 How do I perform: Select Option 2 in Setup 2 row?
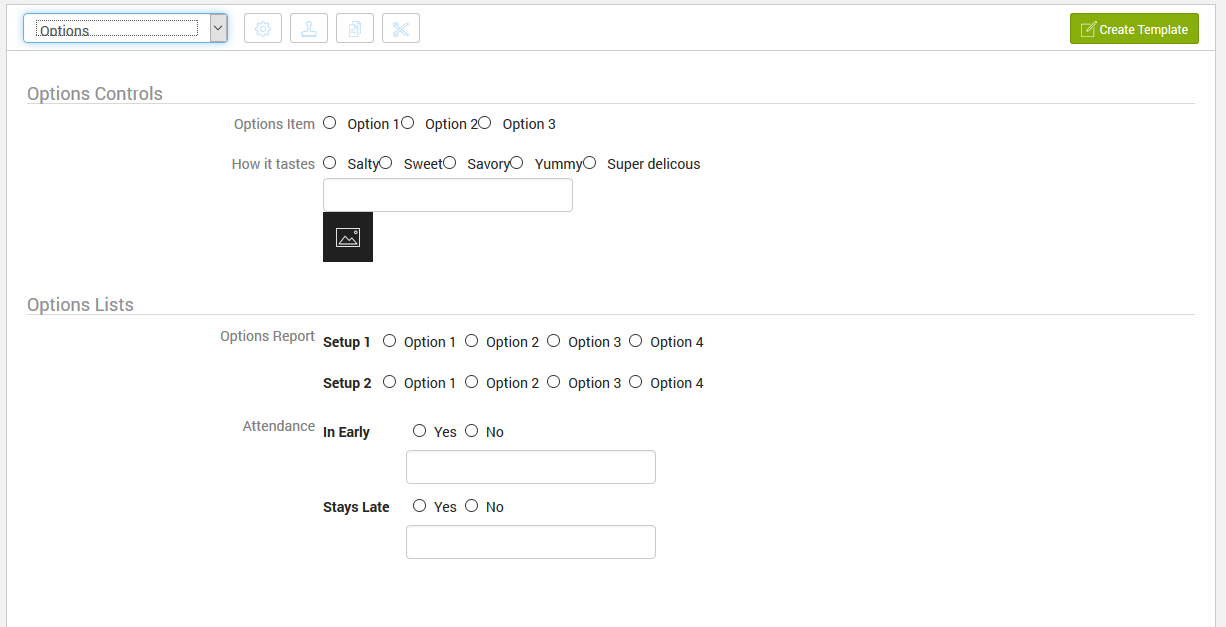point(472,382)
